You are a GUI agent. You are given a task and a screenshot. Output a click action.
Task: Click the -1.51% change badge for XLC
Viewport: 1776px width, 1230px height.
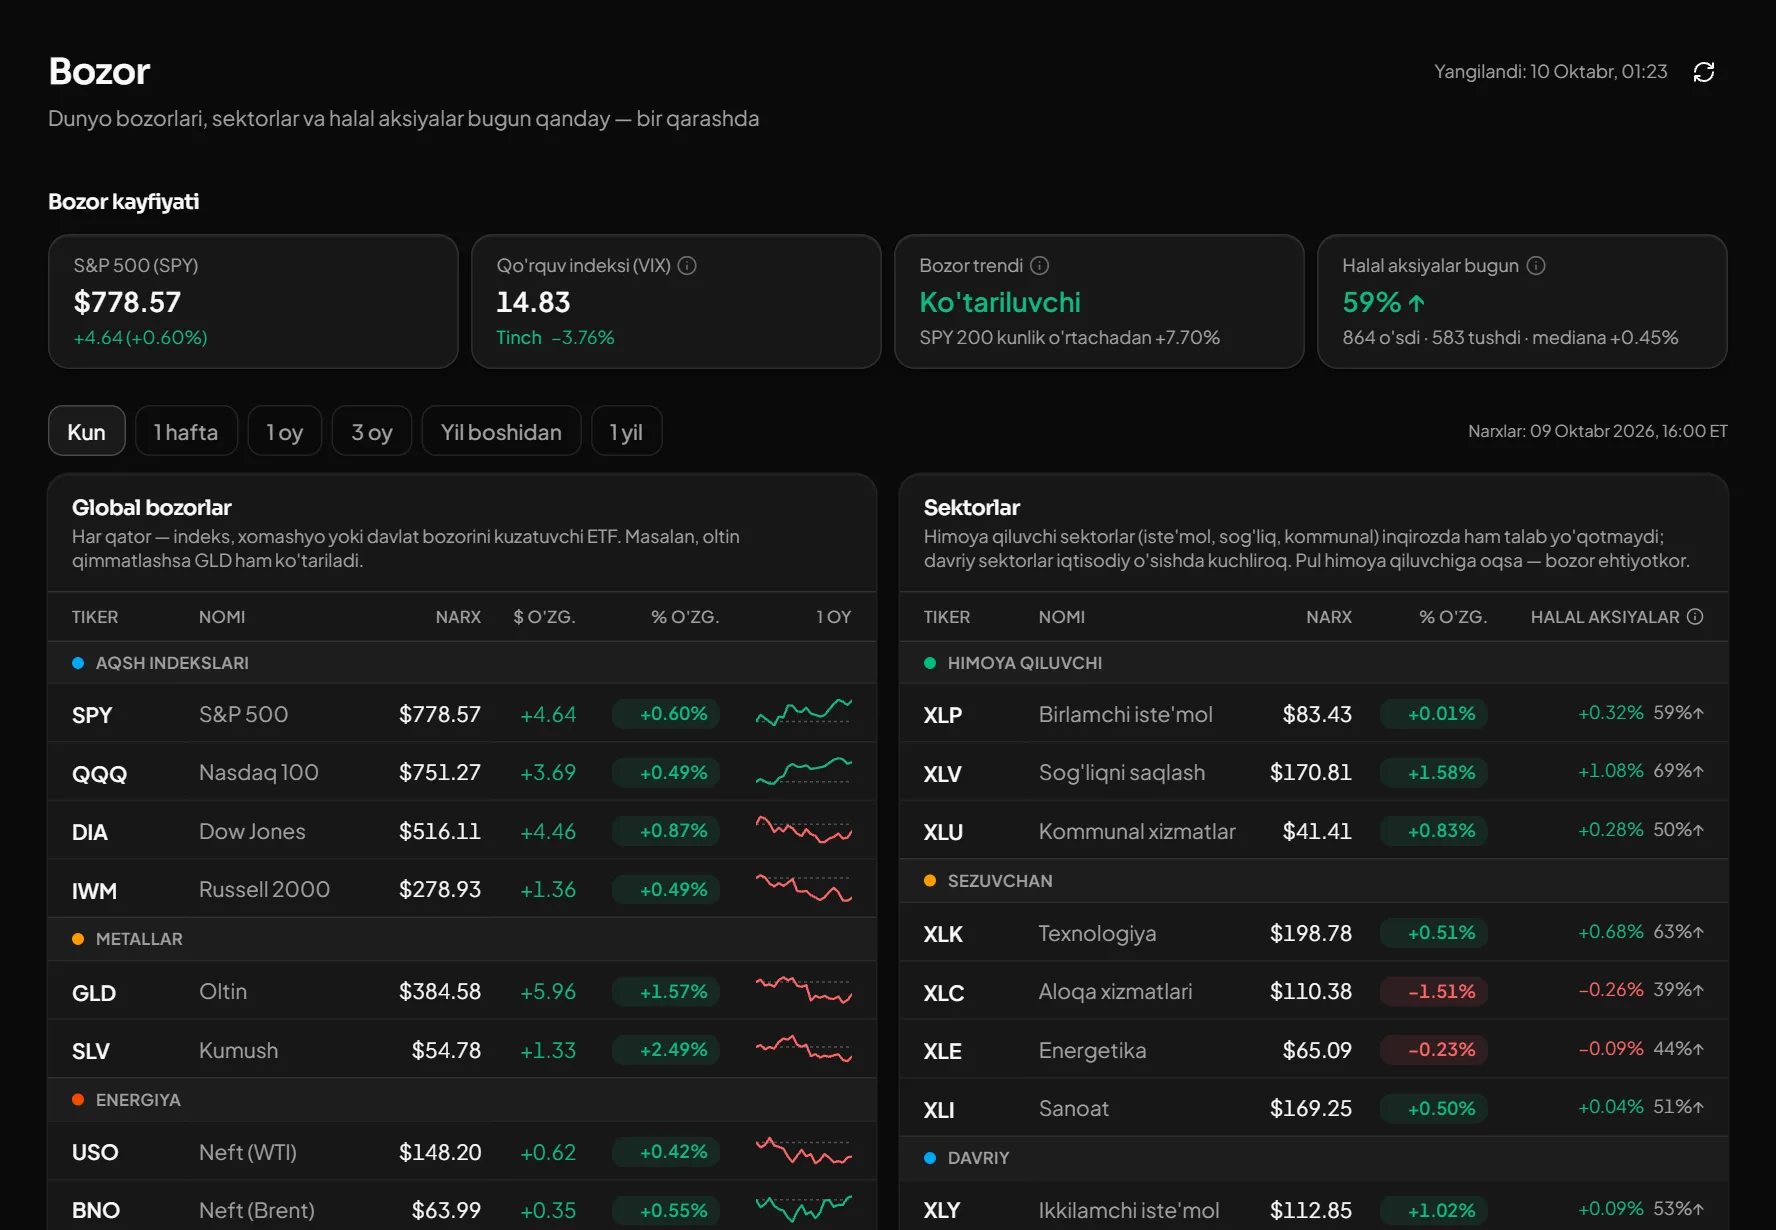[x=1434, y=991]
